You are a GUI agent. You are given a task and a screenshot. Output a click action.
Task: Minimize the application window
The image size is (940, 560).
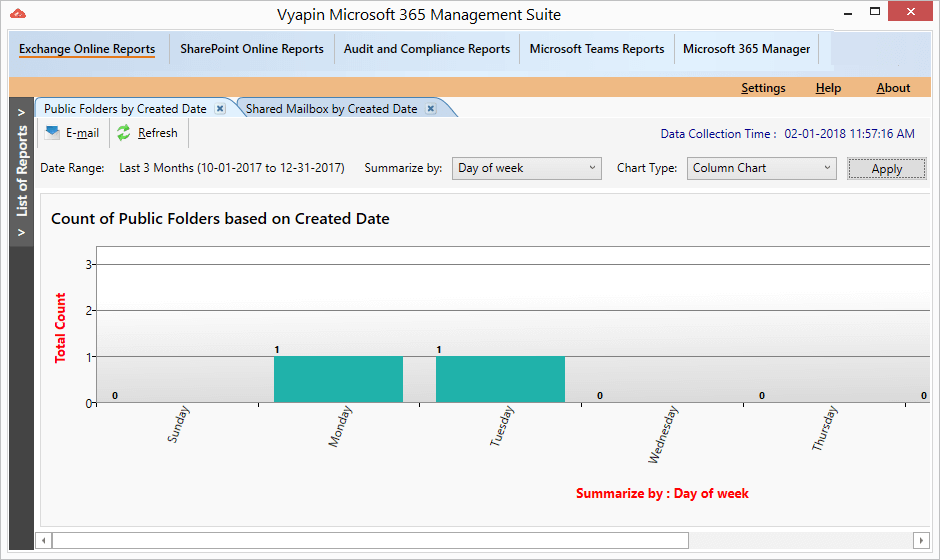[x=848, y=13]
